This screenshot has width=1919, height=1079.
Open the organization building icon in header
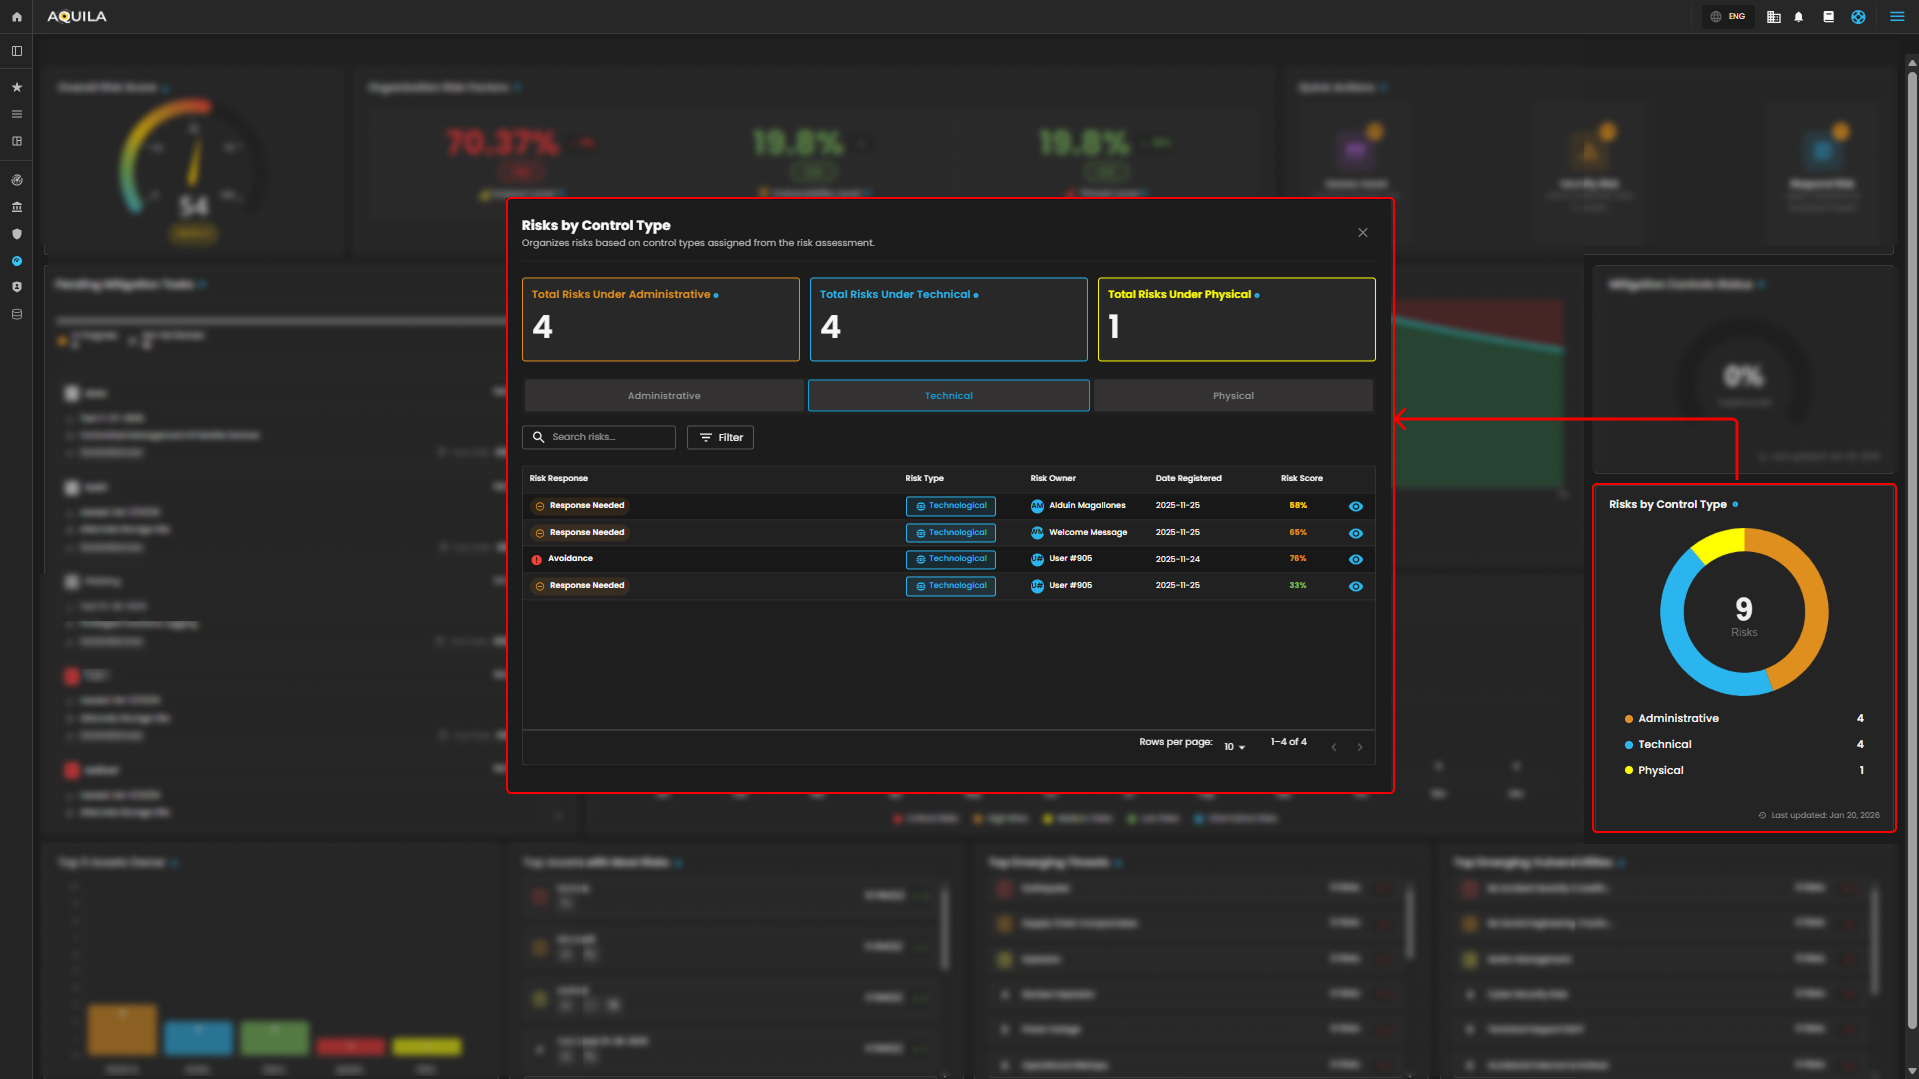coord(1773,17)
